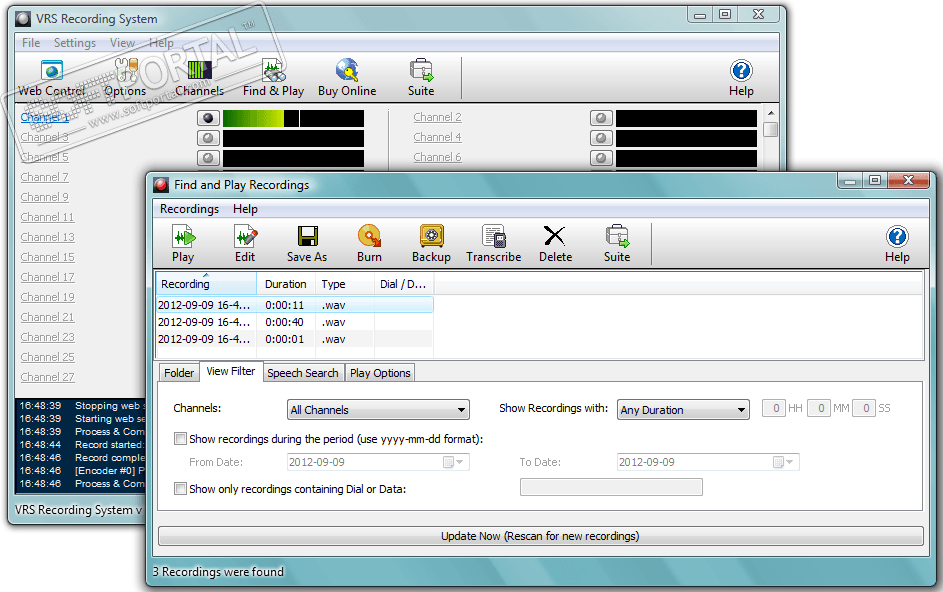The width and height of the screenshot is (943, 592).
Task: Click the Delete X icon
Action: pos(554,236)
